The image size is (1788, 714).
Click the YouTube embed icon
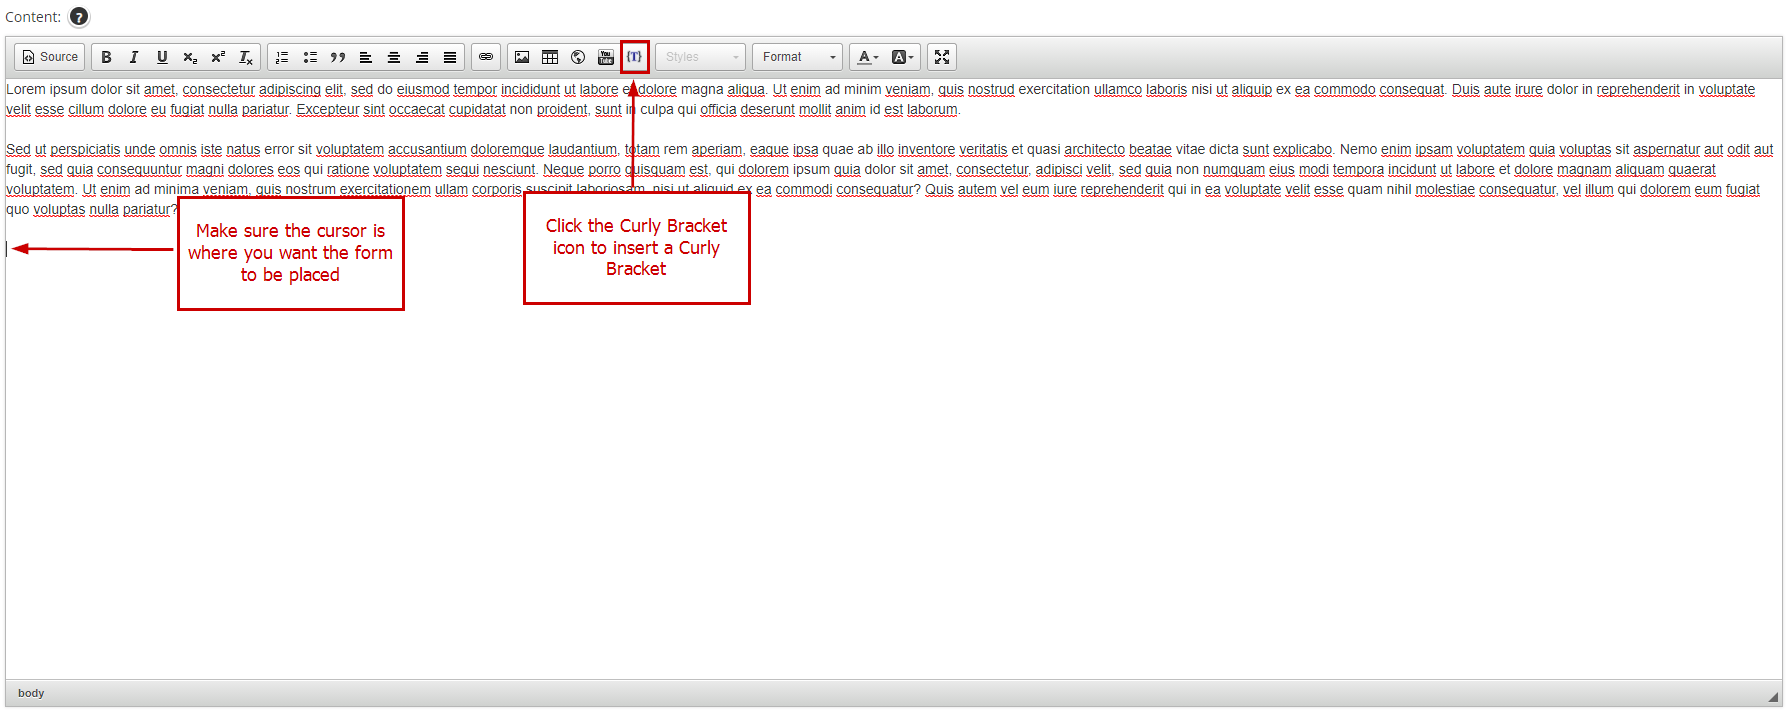tap(606, 57)
